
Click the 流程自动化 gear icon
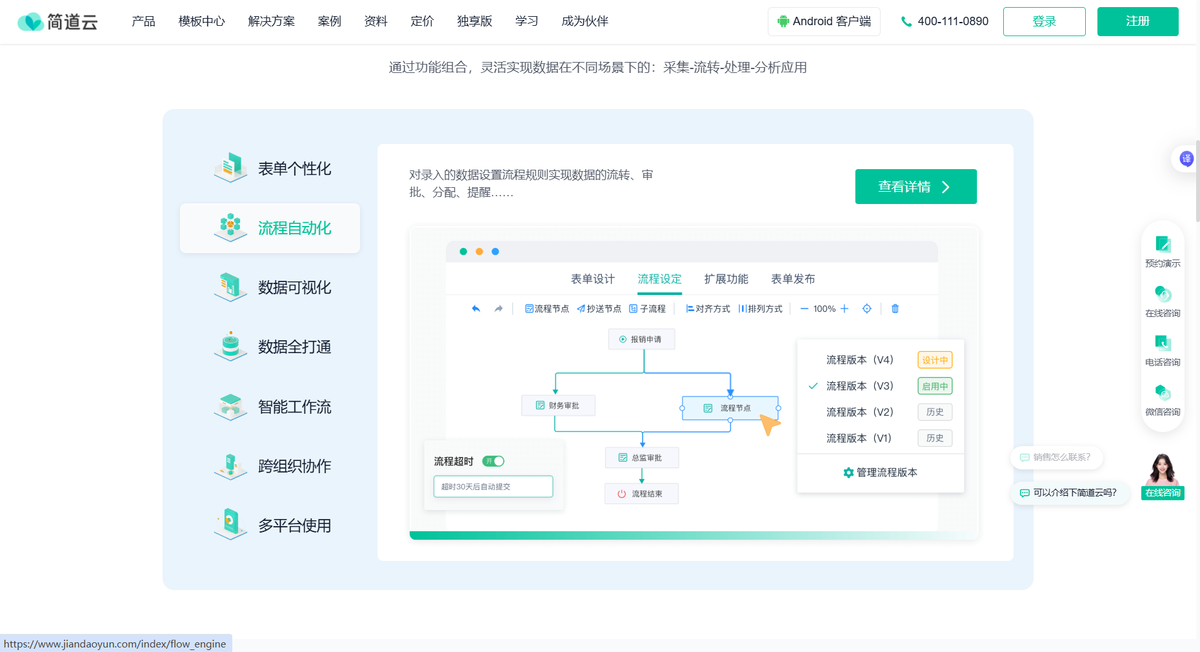point(230,227)
